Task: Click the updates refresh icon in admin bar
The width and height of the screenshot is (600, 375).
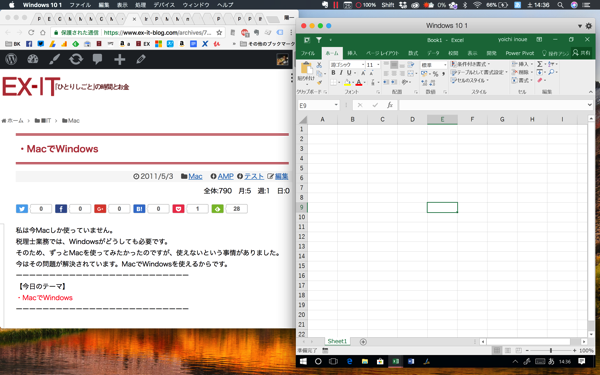Action: pyautogui.click(x=76, y=59)
